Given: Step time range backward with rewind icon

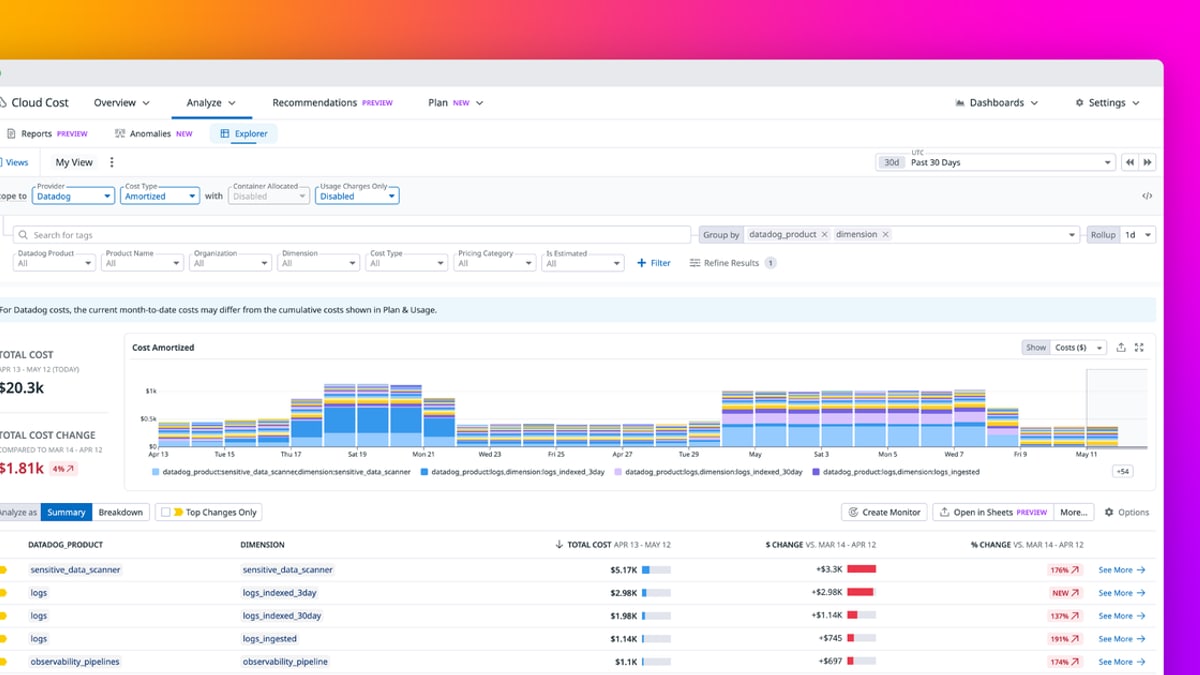Looking at the screenshot, I should 1129,162.
